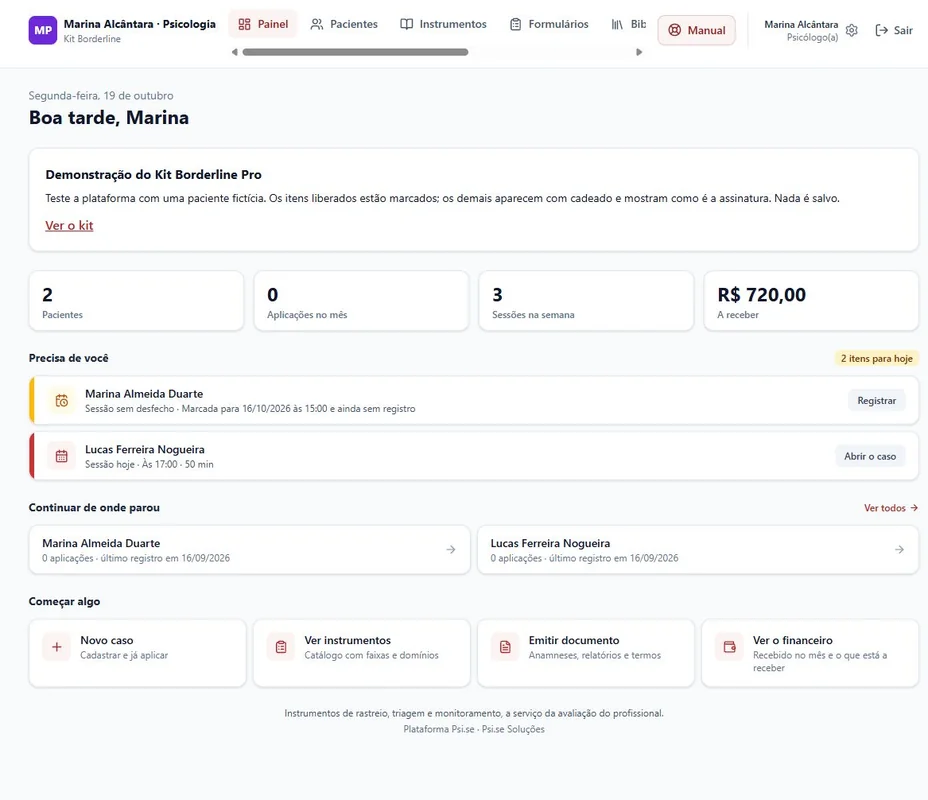
Task: Click Marina Alcântara · Psicologia title
Action: pos(140,24)
